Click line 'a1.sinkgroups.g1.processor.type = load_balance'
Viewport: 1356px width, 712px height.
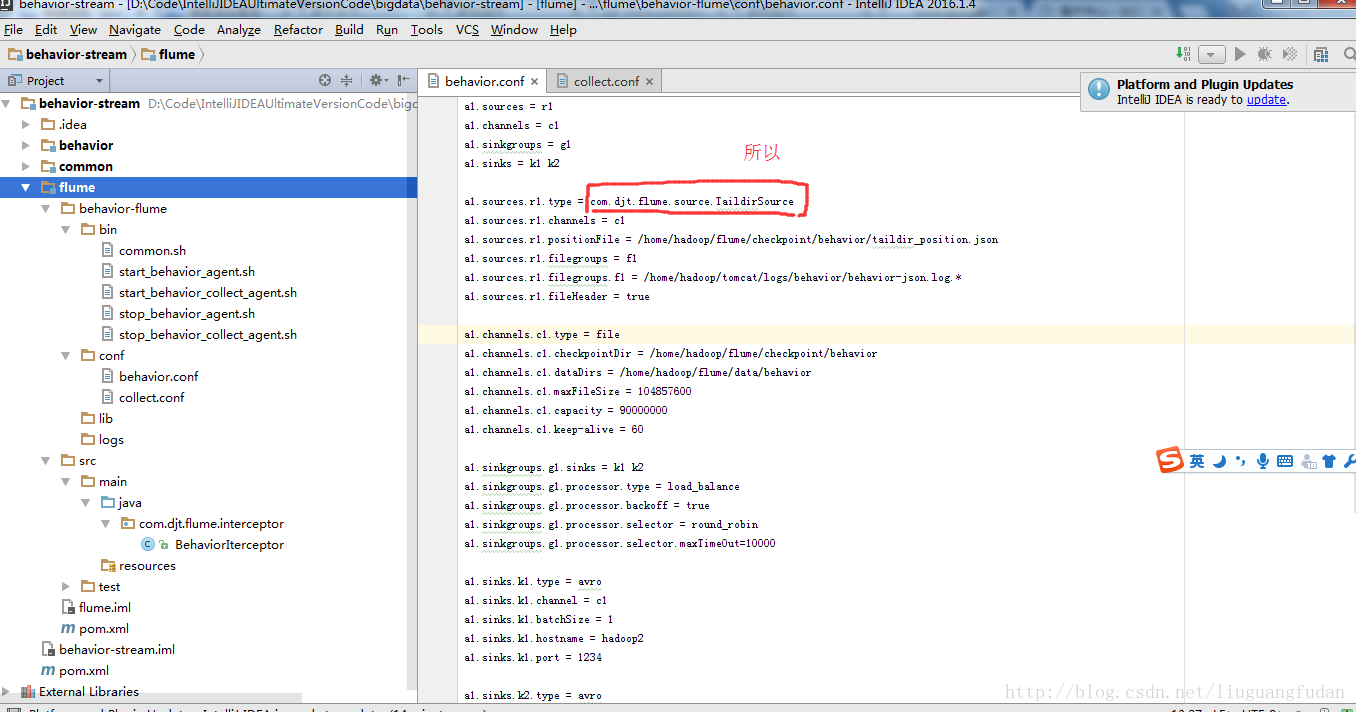602,486
